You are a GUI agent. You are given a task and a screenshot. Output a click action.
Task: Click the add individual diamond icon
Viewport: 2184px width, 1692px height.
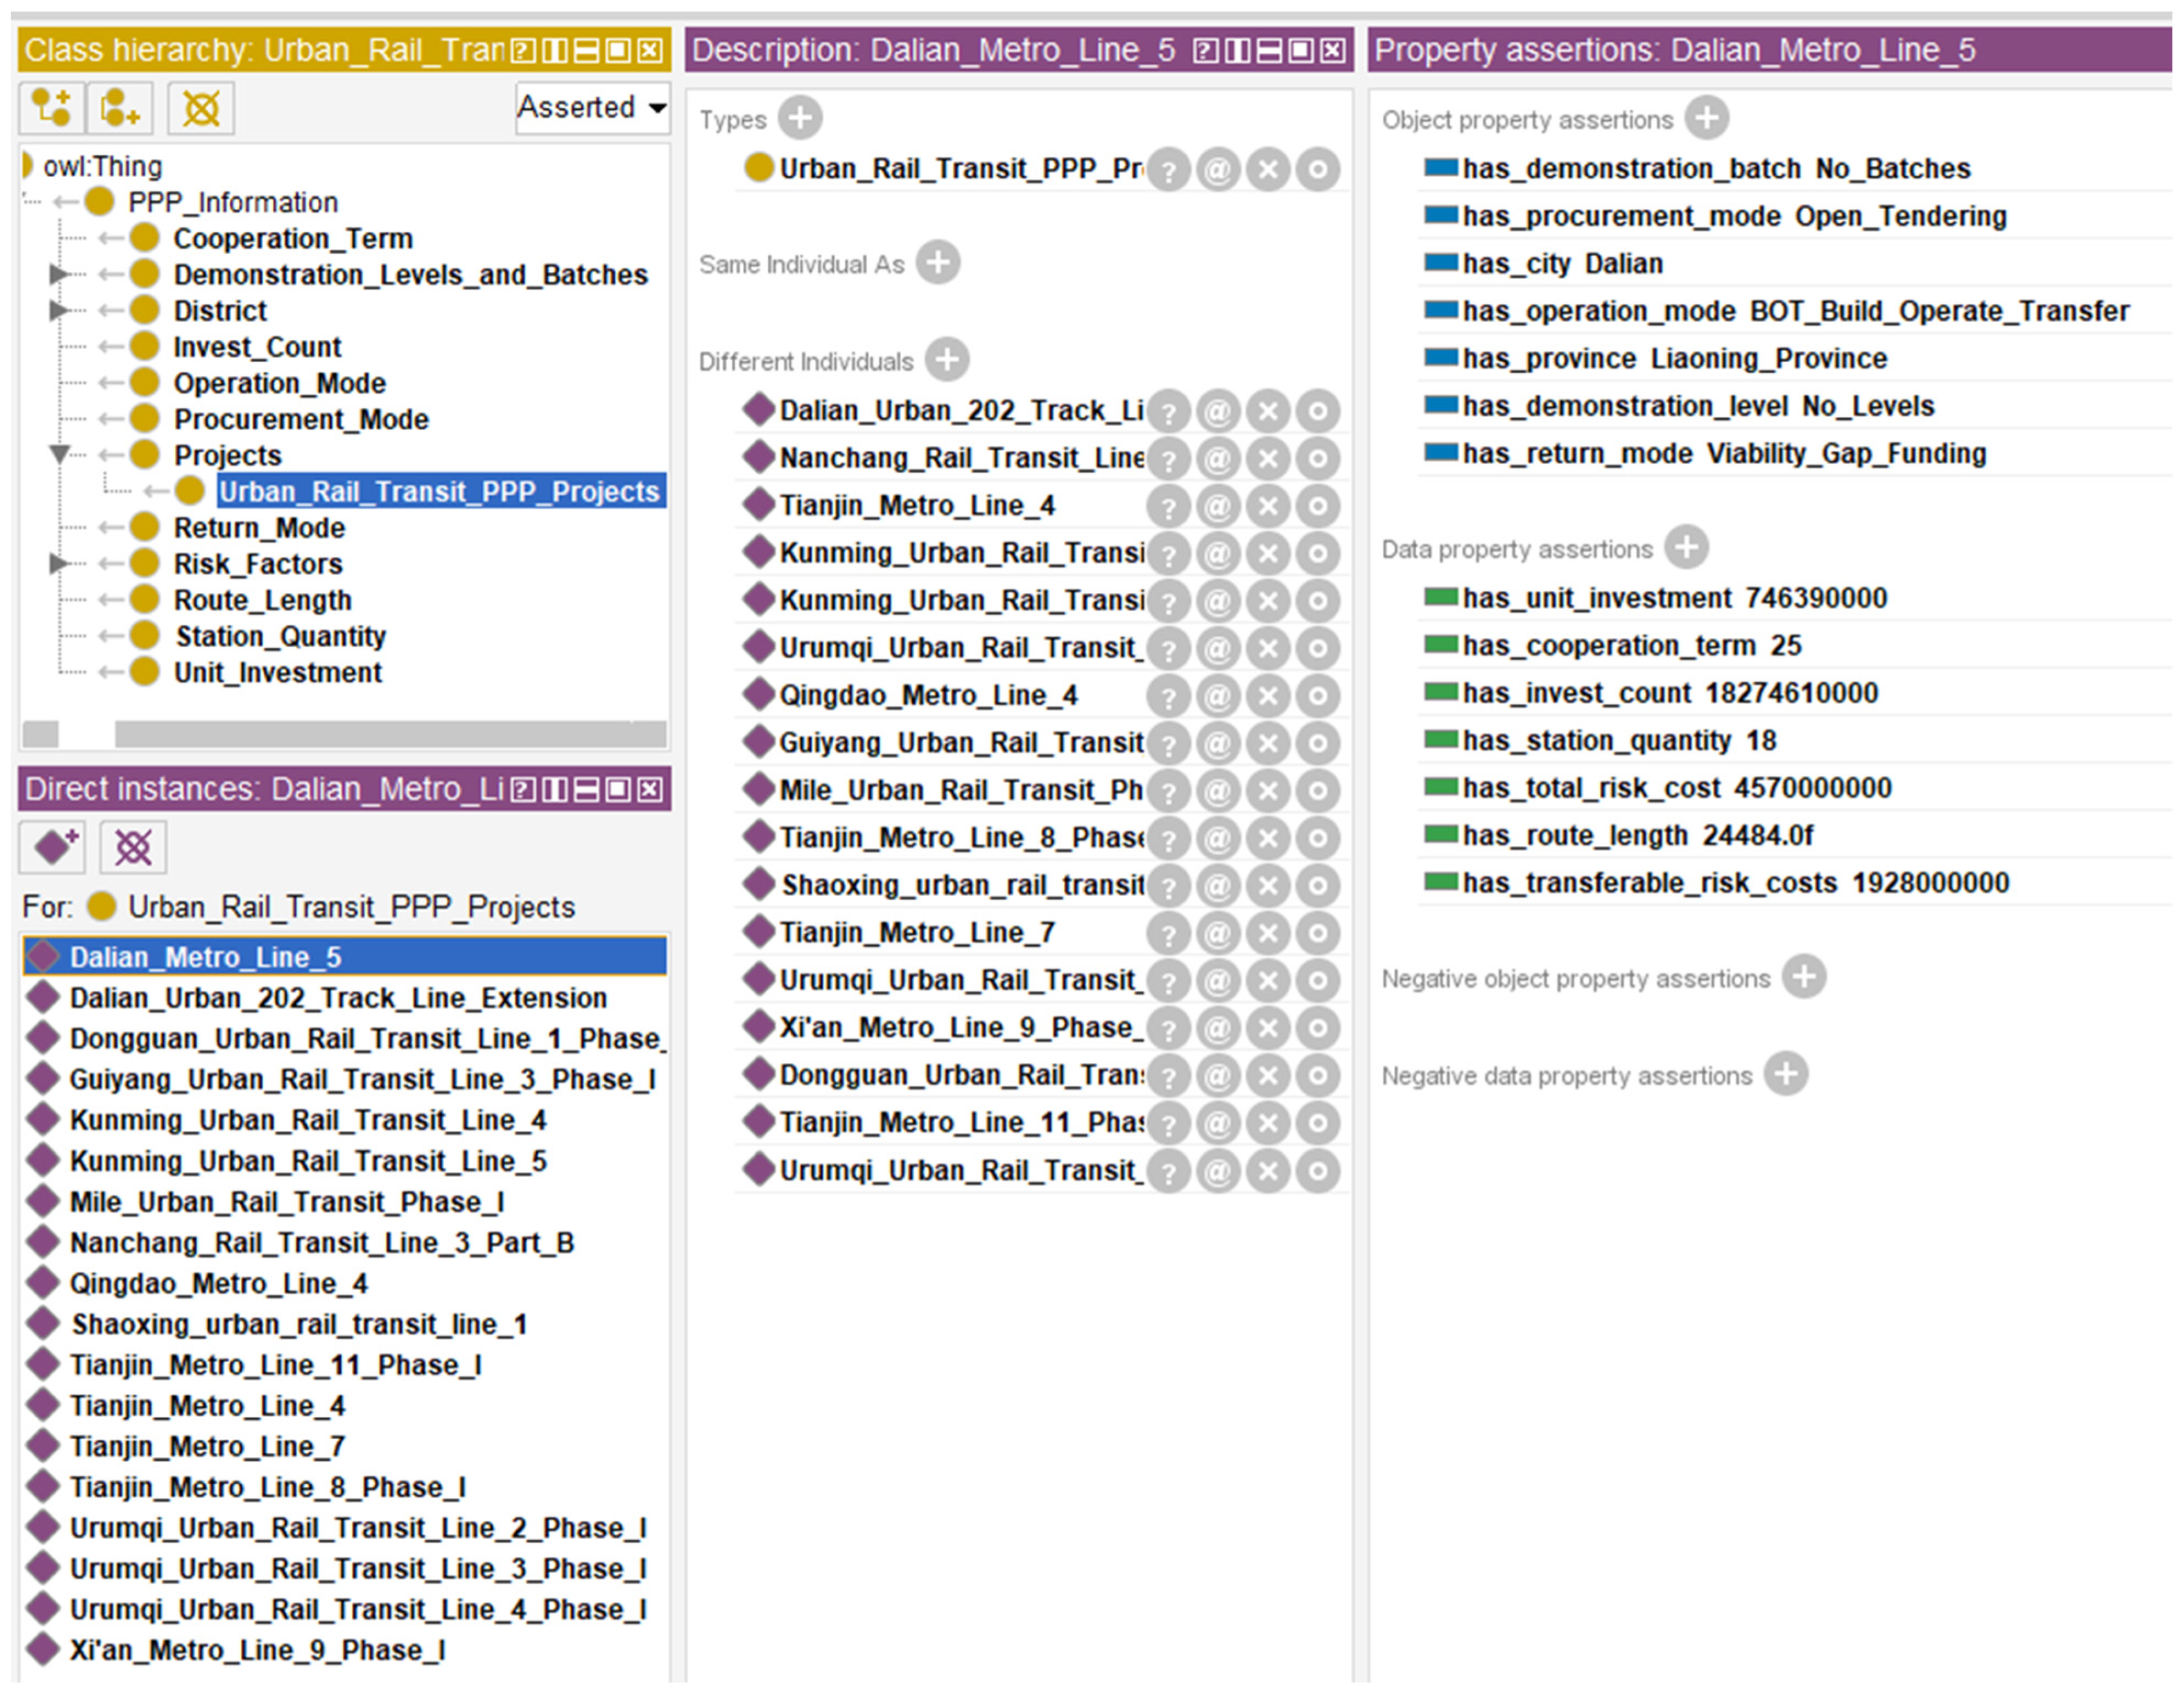pos(53,847)
